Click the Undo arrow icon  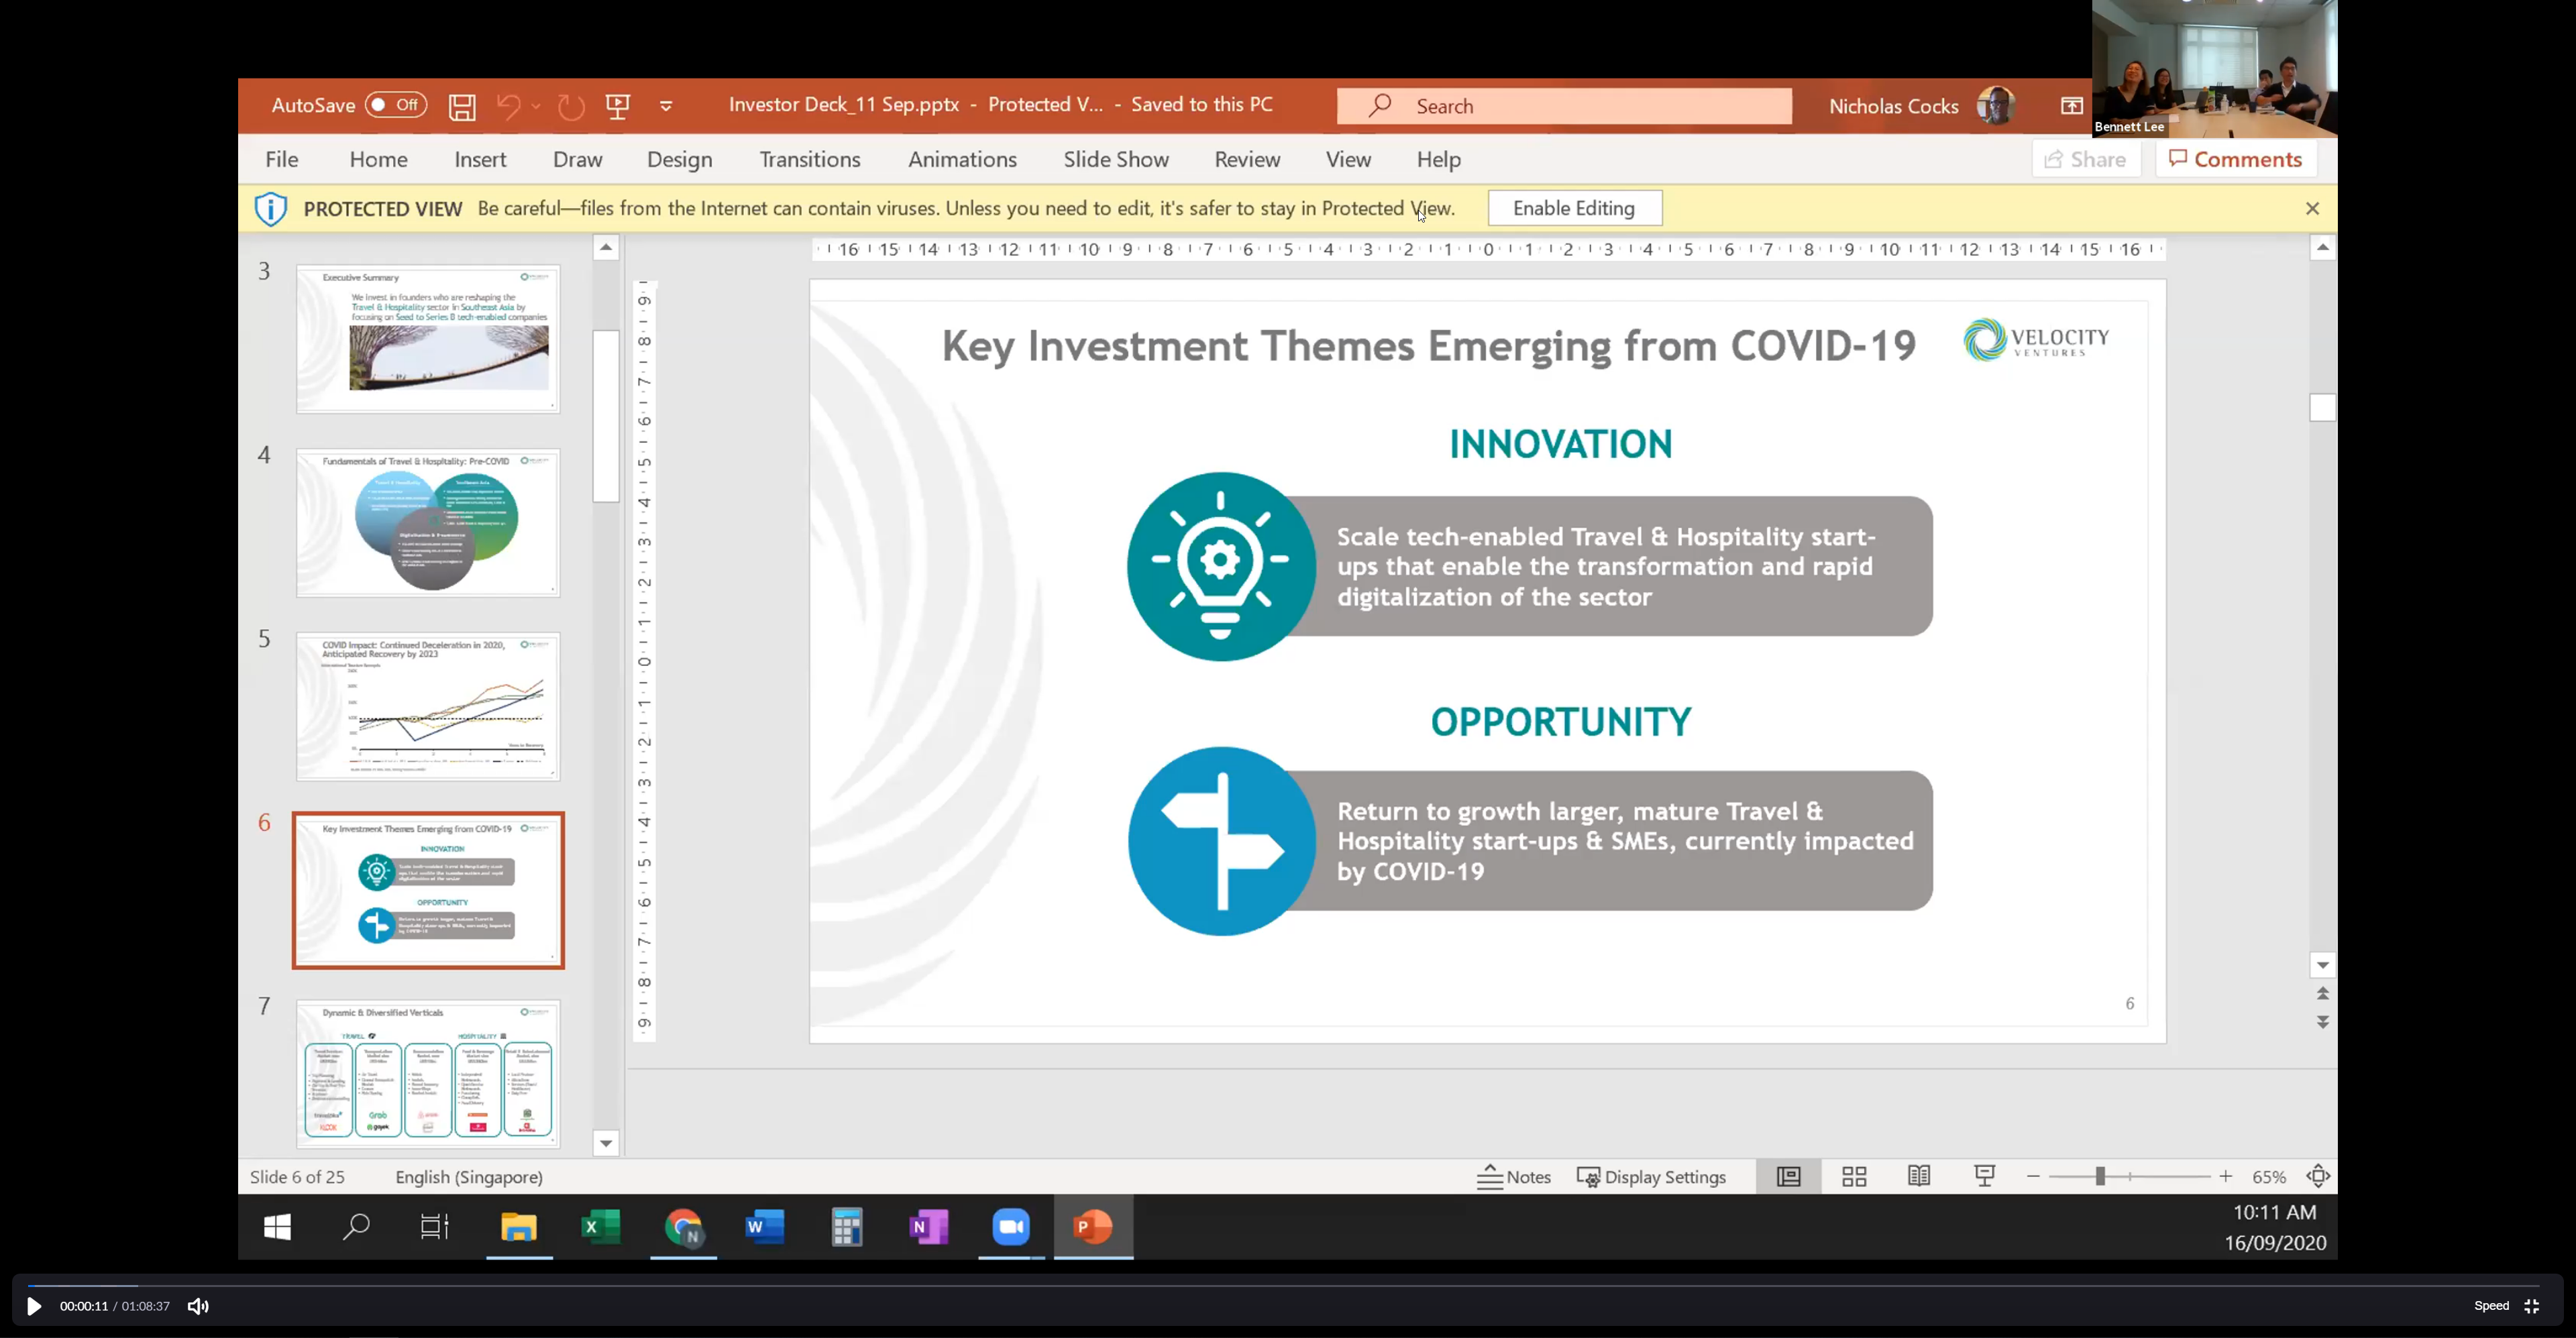click(x=509, y=106)
